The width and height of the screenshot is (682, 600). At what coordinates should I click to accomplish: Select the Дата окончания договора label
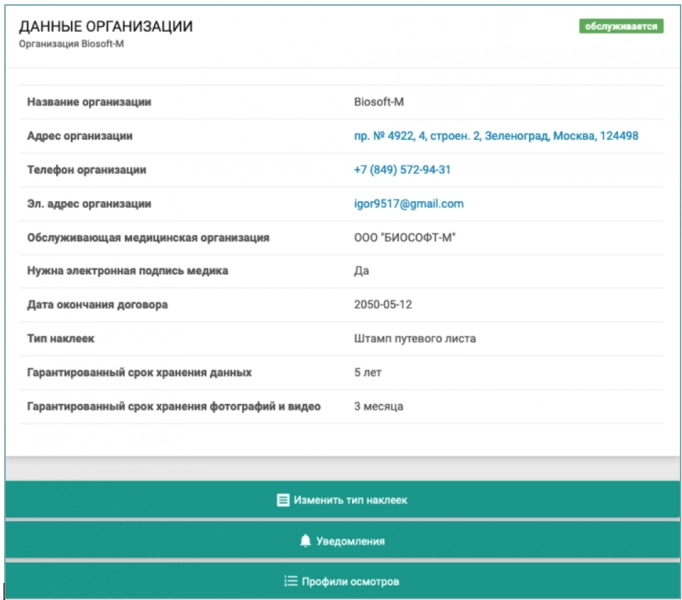(x=97, y=305)
